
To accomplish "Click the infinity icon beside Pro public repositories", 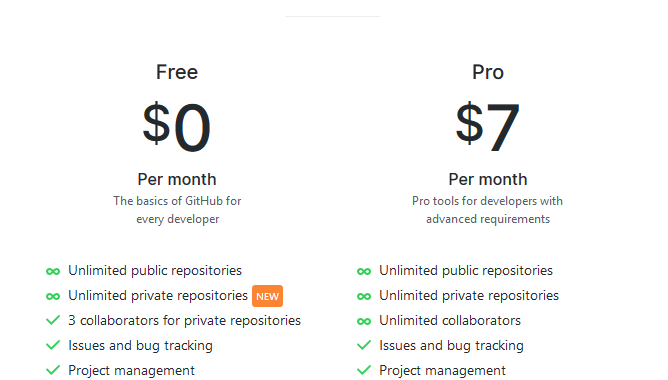I will (x=364, y=271).
